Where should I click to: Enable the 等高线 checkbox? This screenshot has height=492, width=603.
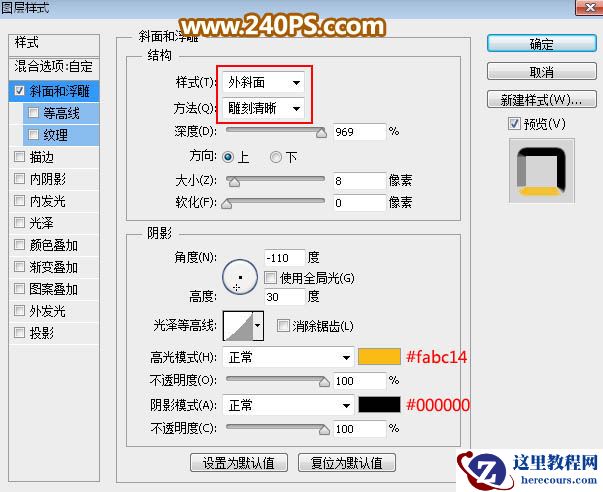coord(33,113)
